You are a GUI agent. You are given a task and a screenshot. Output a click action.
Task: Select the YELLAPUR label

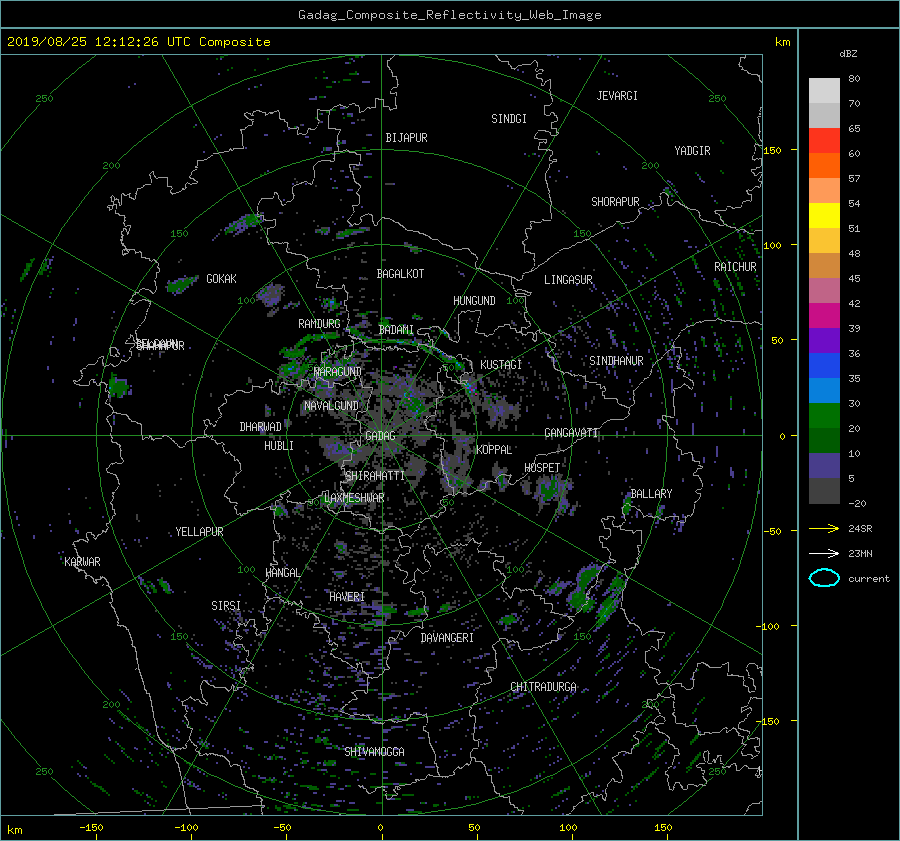coord(199,532)
